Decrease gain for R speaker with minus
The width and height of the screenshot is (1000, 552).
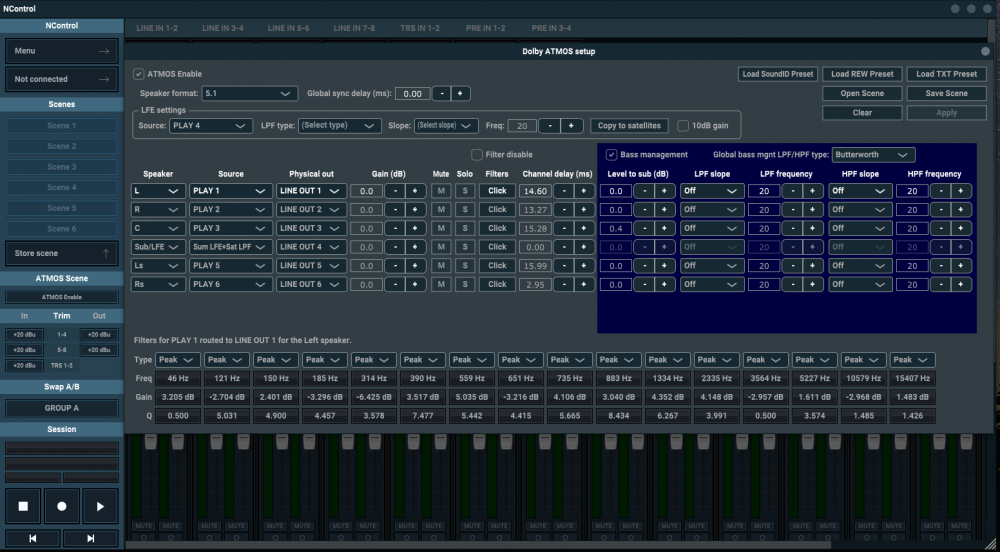(395, 210)
